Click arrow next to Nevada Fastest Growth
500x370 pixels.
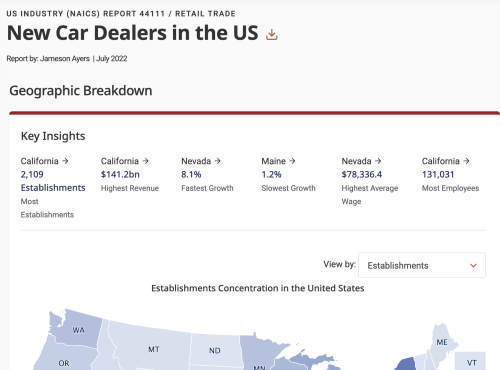pyautogui.click(x=218, y=161)
